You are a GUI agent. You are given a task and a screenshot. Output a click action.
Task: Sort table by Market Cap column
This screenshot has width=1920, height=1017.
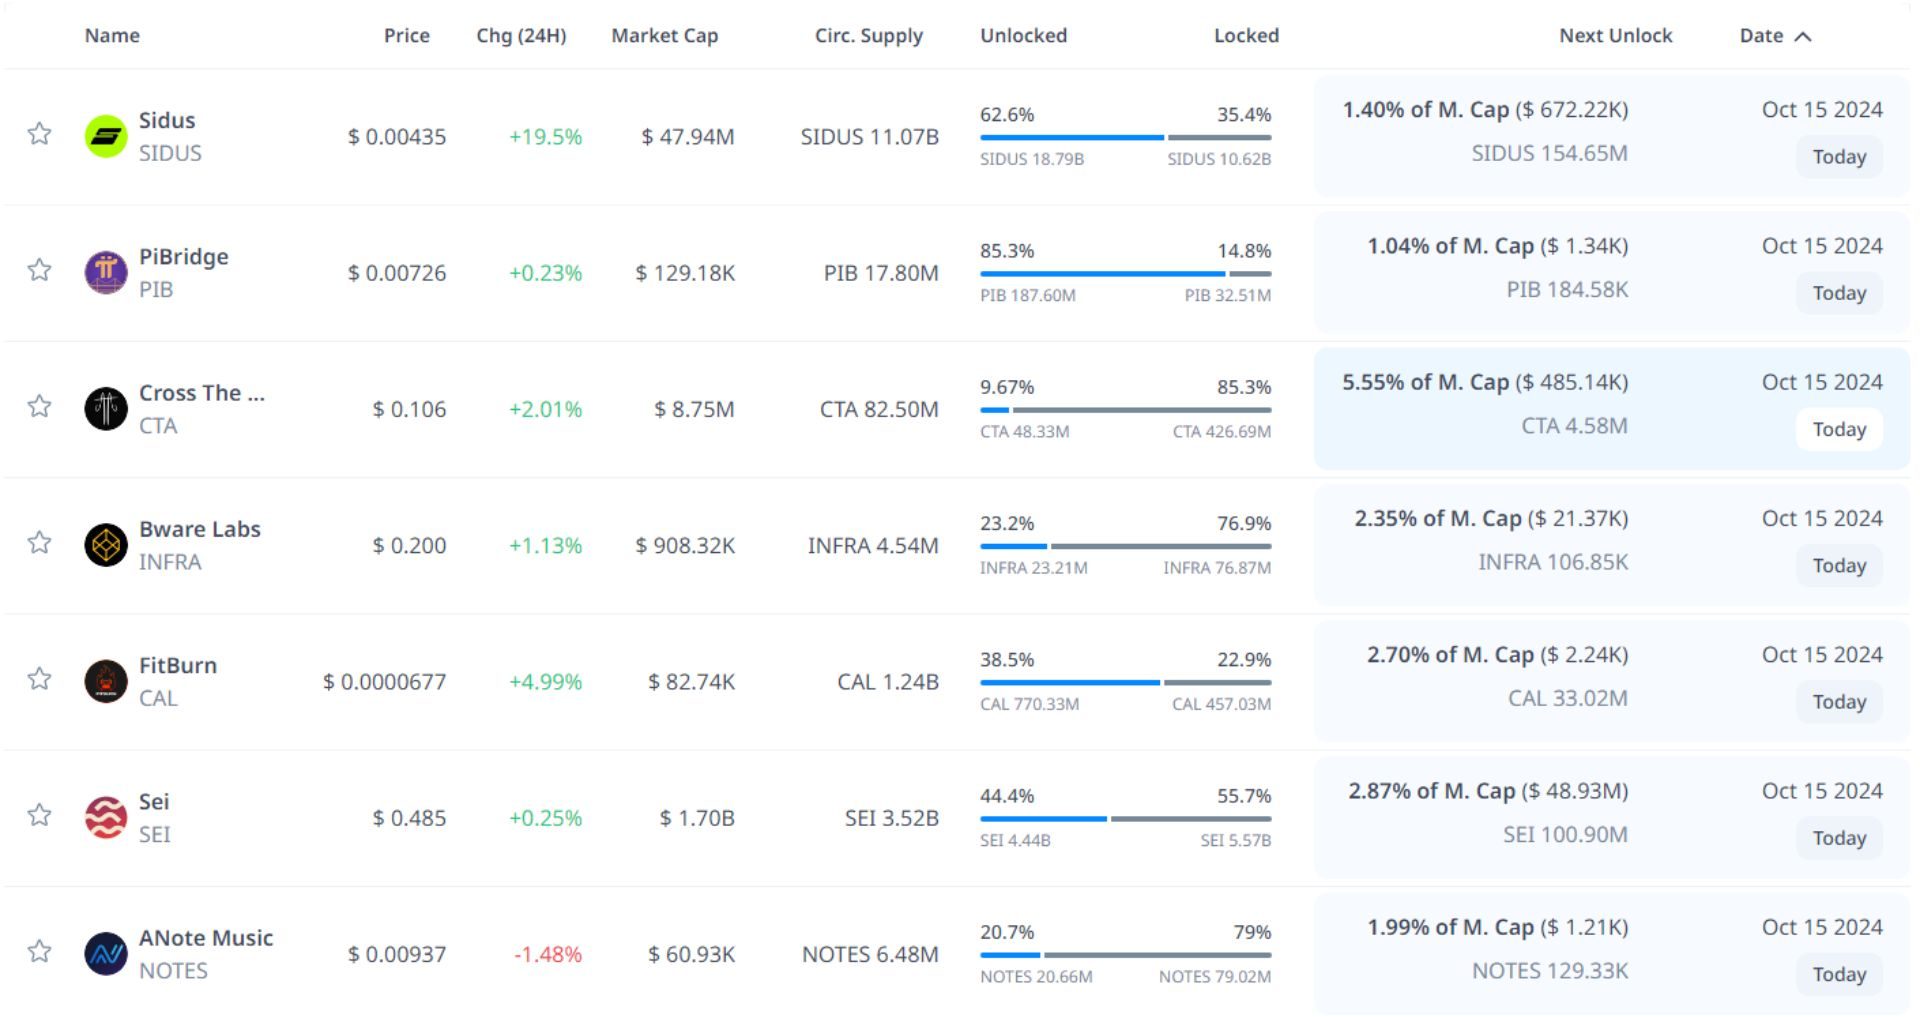click(664, 36)
